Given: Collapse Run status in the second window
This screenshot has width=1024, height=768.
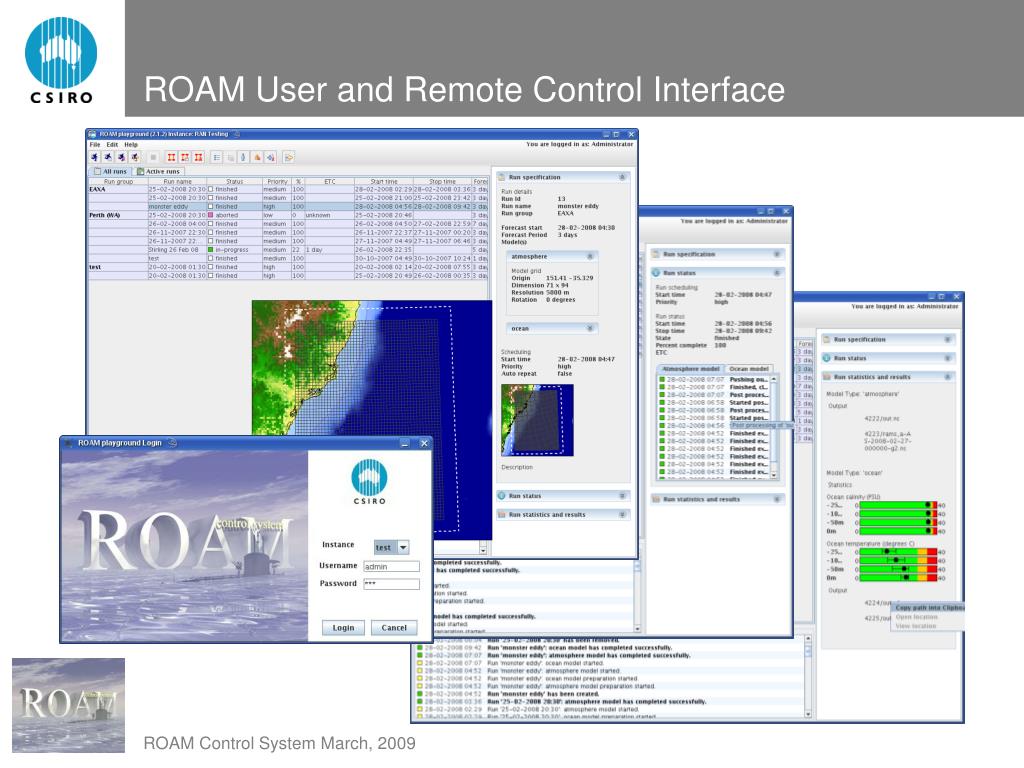Looking at the screenshot, I should point(776,273).
